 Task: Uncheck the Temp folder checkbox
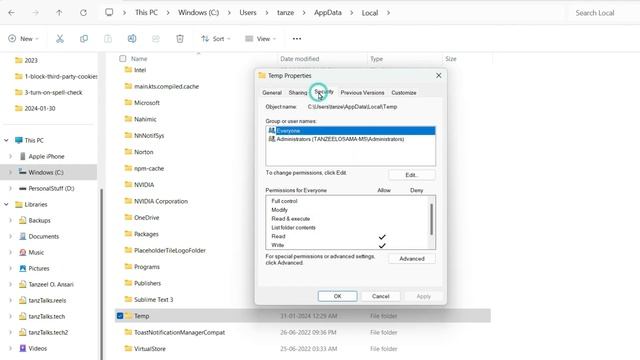pos(120,316)
